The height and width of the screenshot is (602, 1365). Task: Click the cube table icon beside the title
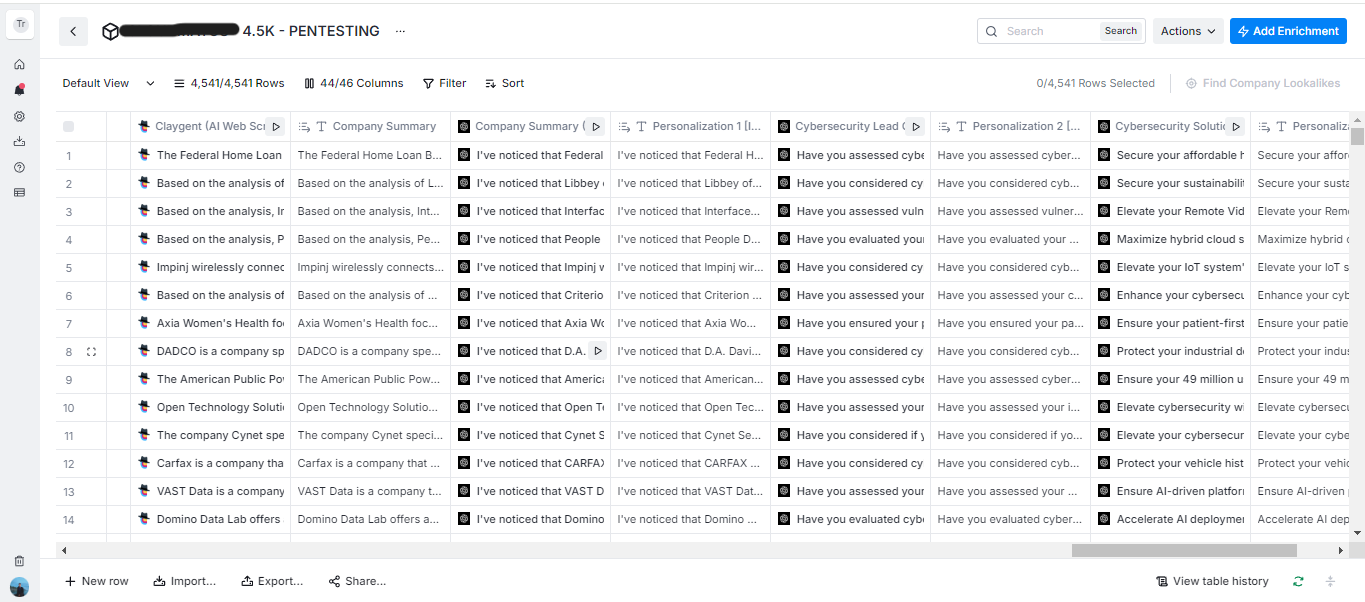(x=110, y=32)
